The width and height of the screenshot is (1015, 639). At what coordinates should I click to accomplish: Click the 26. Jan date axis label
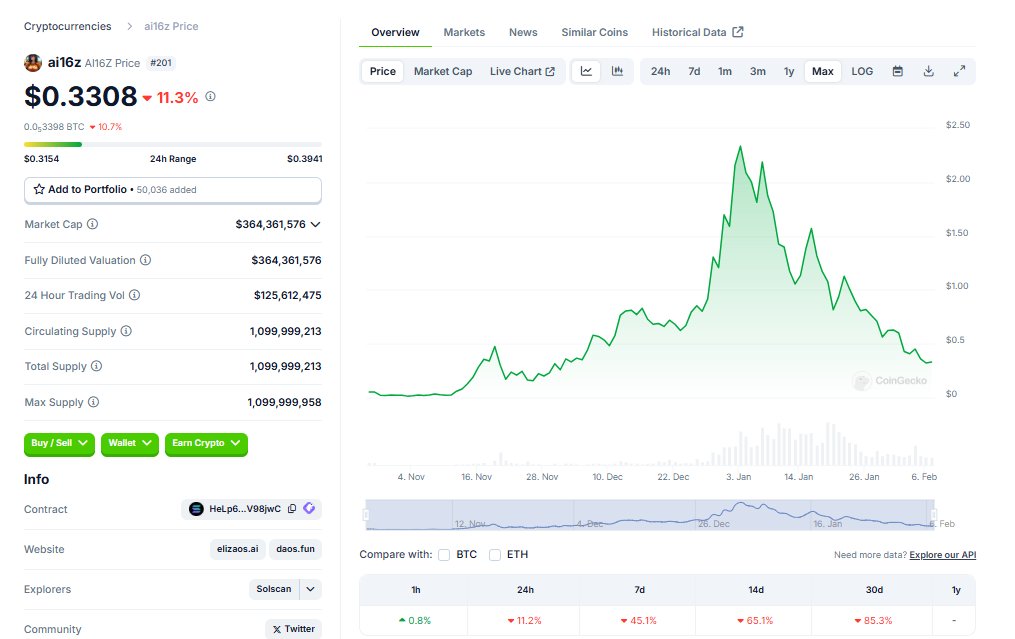click(x=864, y=477)
